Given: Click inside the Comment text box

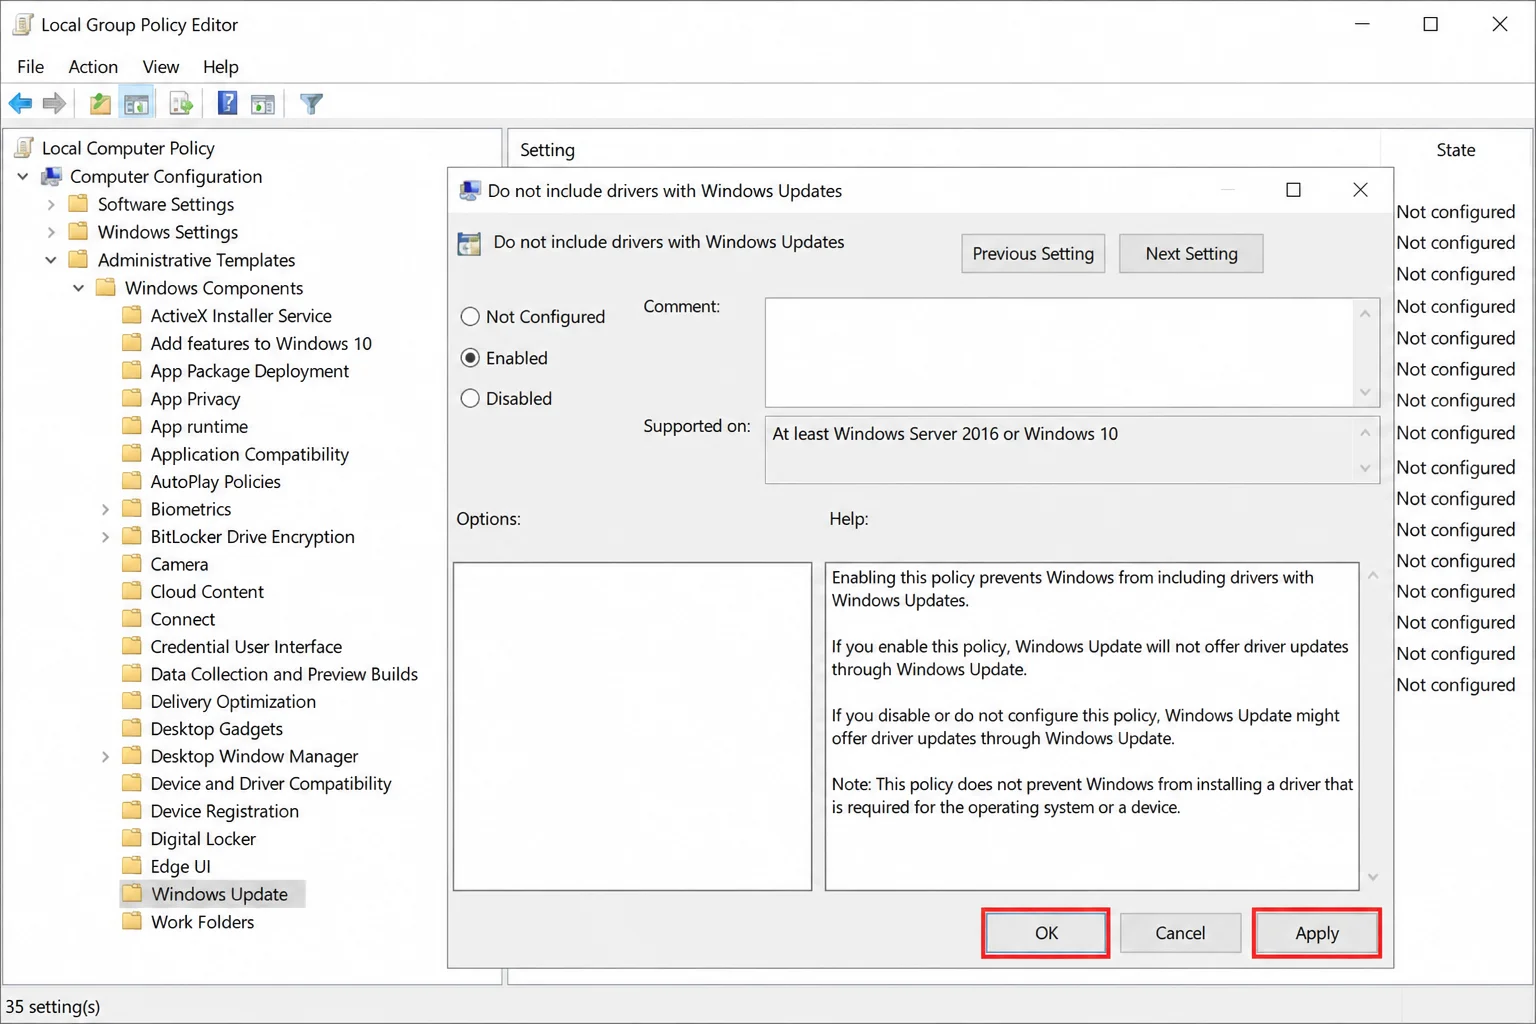Looking at the screenshot, I should (1060, 352).
